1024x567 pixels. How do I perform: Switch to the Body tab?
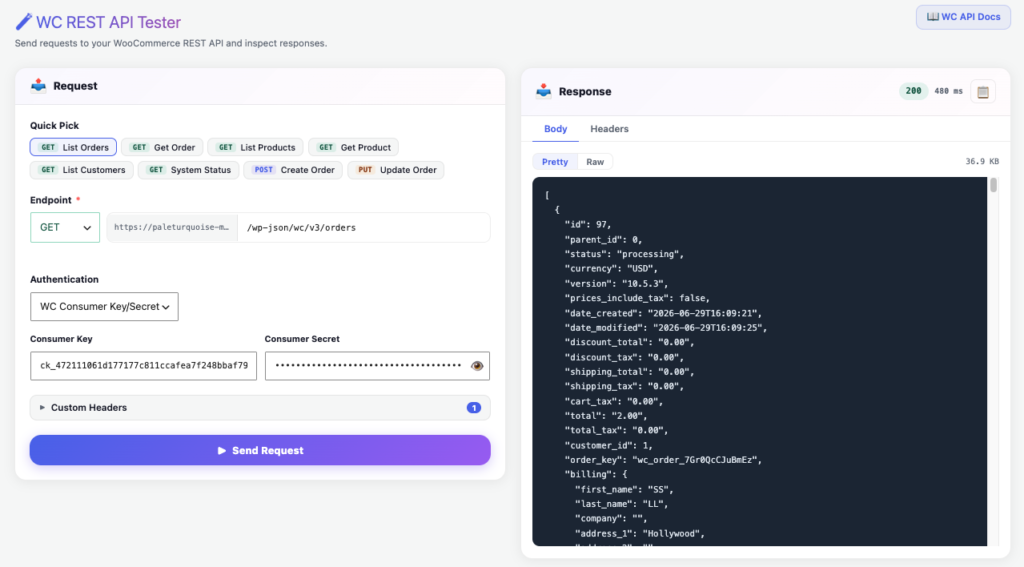point(556,129)
